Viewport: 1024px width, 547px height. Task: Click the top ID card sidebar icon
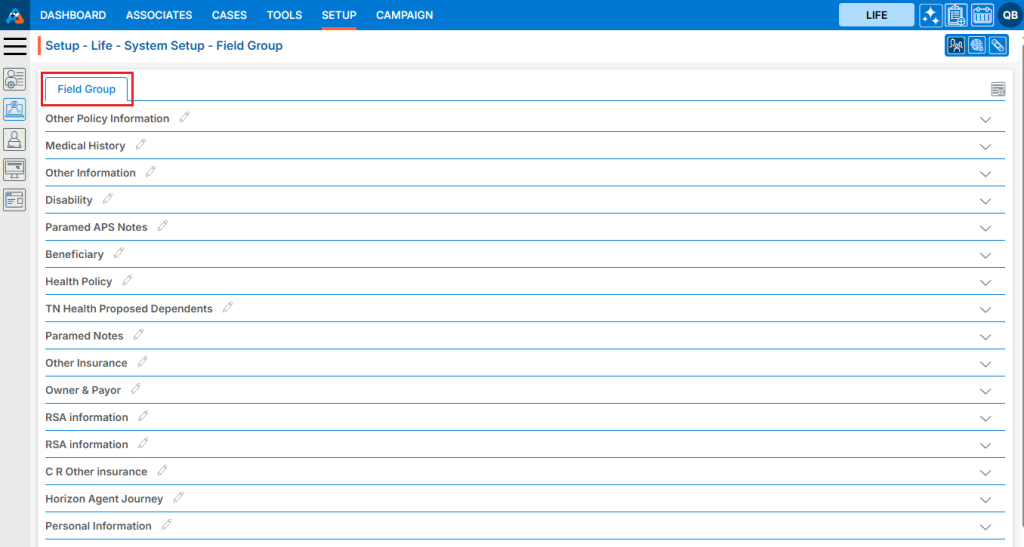click(15, 80)
